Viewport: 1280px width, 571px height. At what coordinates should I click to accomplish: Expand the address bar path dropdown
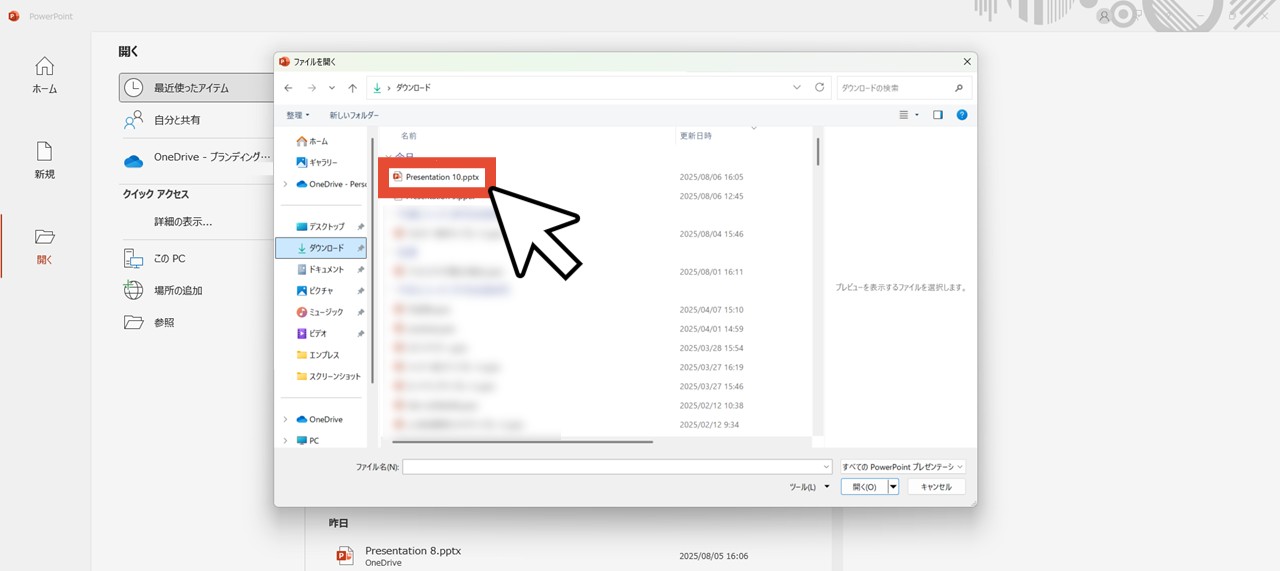pos(797,88)
